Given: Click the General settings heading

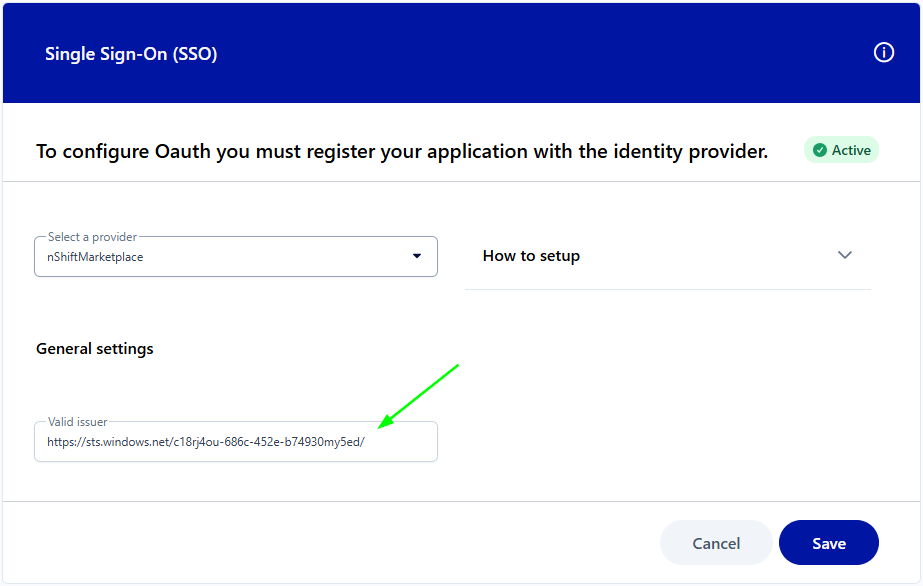Looking at the screenshot, I should pos(95,349).
